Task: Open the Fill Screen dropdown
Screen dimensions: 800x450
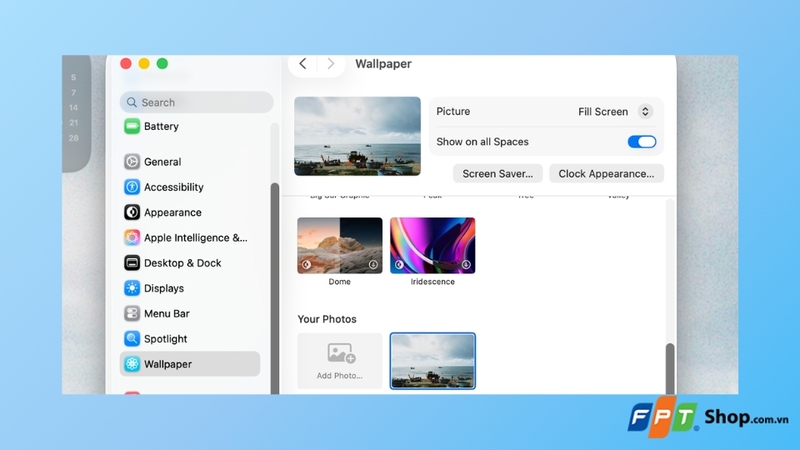Action: 615,111
